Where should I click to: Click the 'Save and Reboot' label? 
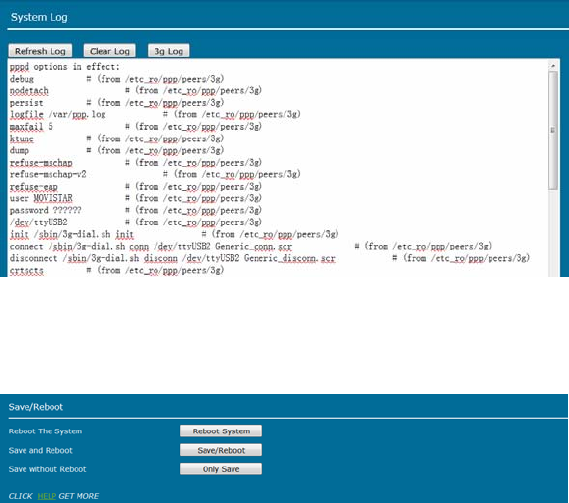click(x=41, y=450)
